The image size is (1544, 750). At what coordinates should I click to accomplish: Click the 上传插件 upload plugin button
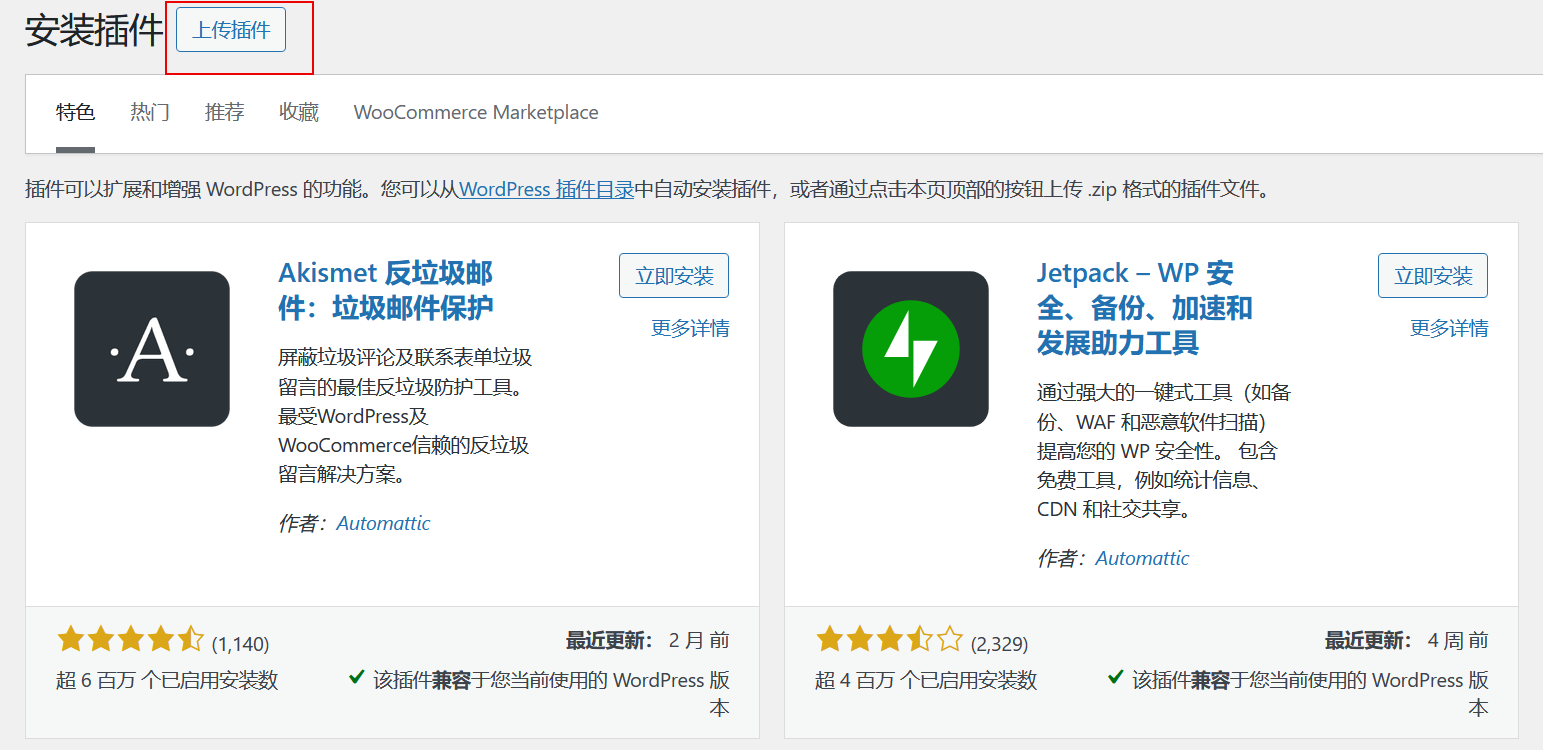231,30
